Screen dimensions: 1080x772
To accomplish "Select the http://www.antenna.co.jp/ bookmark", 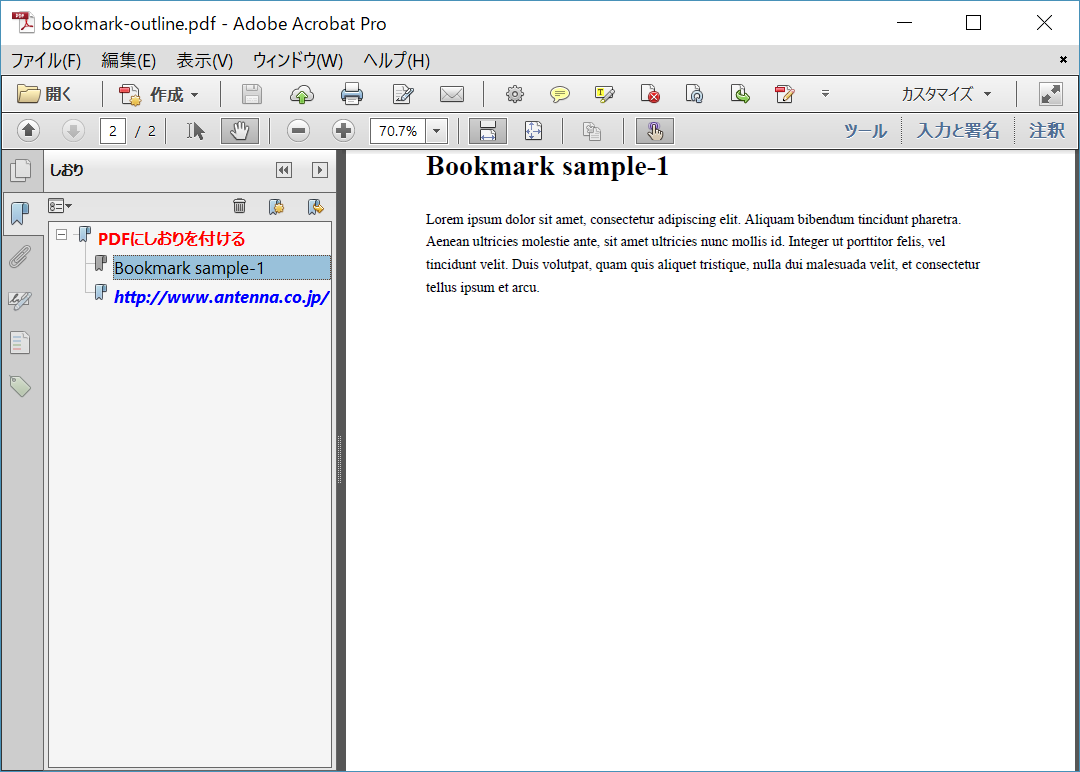I will pos(221,297).
